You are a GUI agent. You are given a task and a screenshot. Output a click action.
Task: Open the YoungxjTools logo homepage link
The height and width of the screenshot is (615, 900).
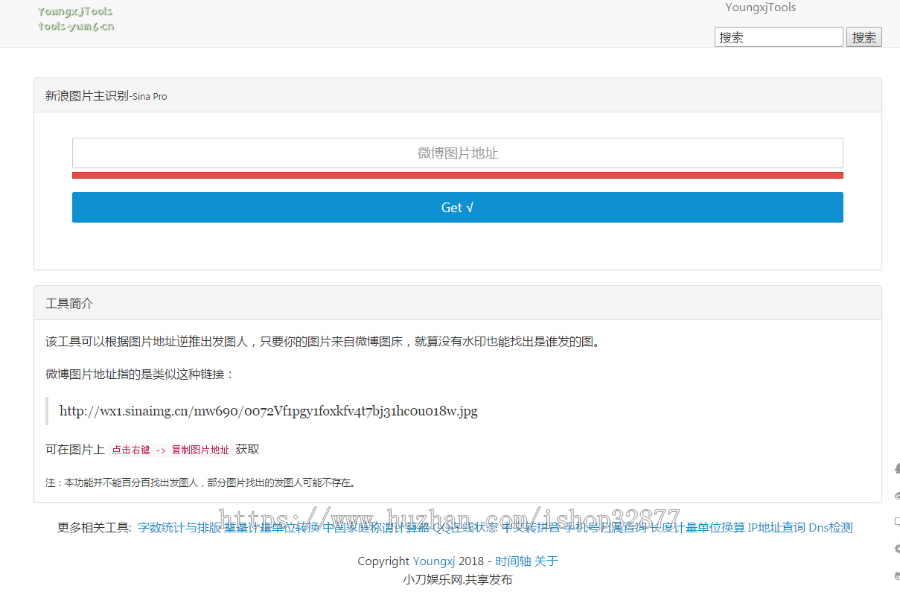pyautogui.click(x=76, y=19)
